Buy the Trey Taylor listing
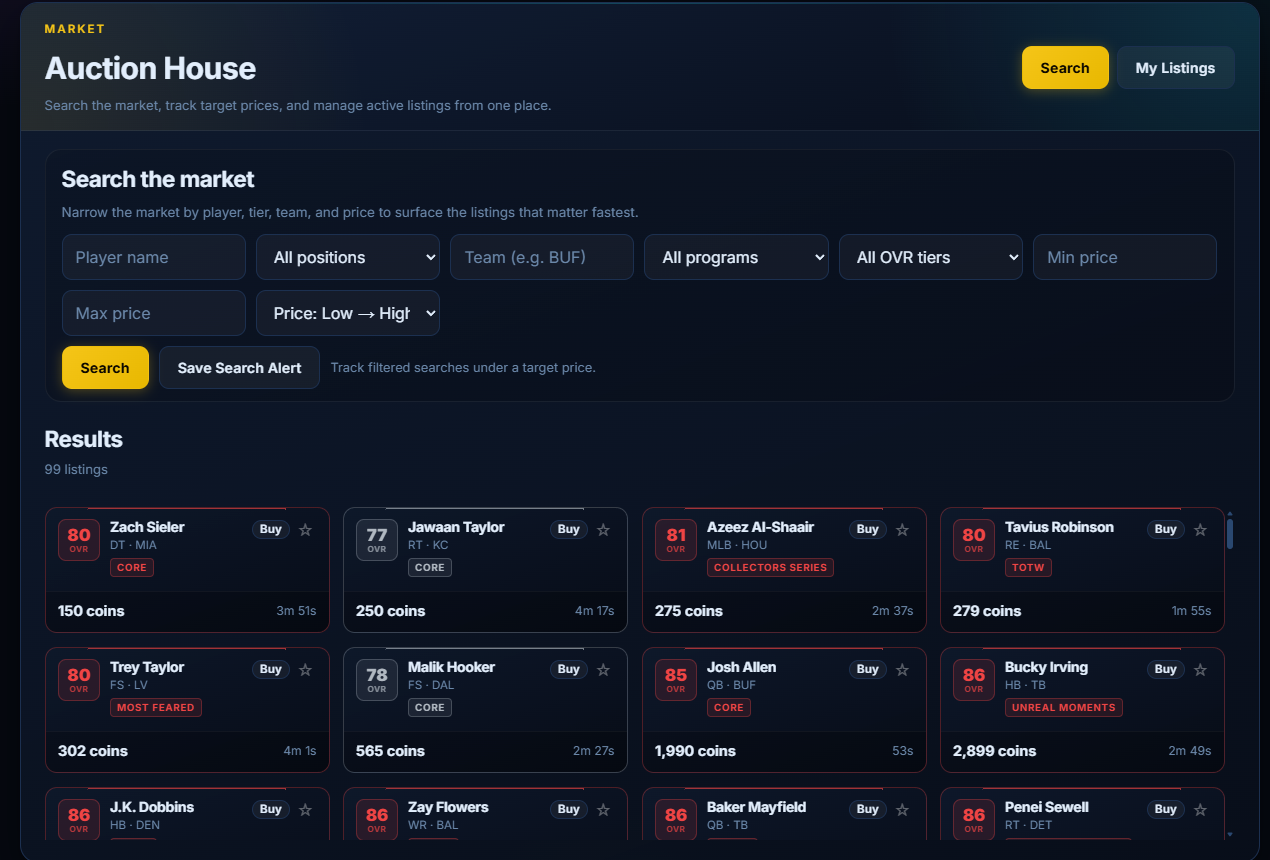 pyautogui.click(x=271, y=669)
